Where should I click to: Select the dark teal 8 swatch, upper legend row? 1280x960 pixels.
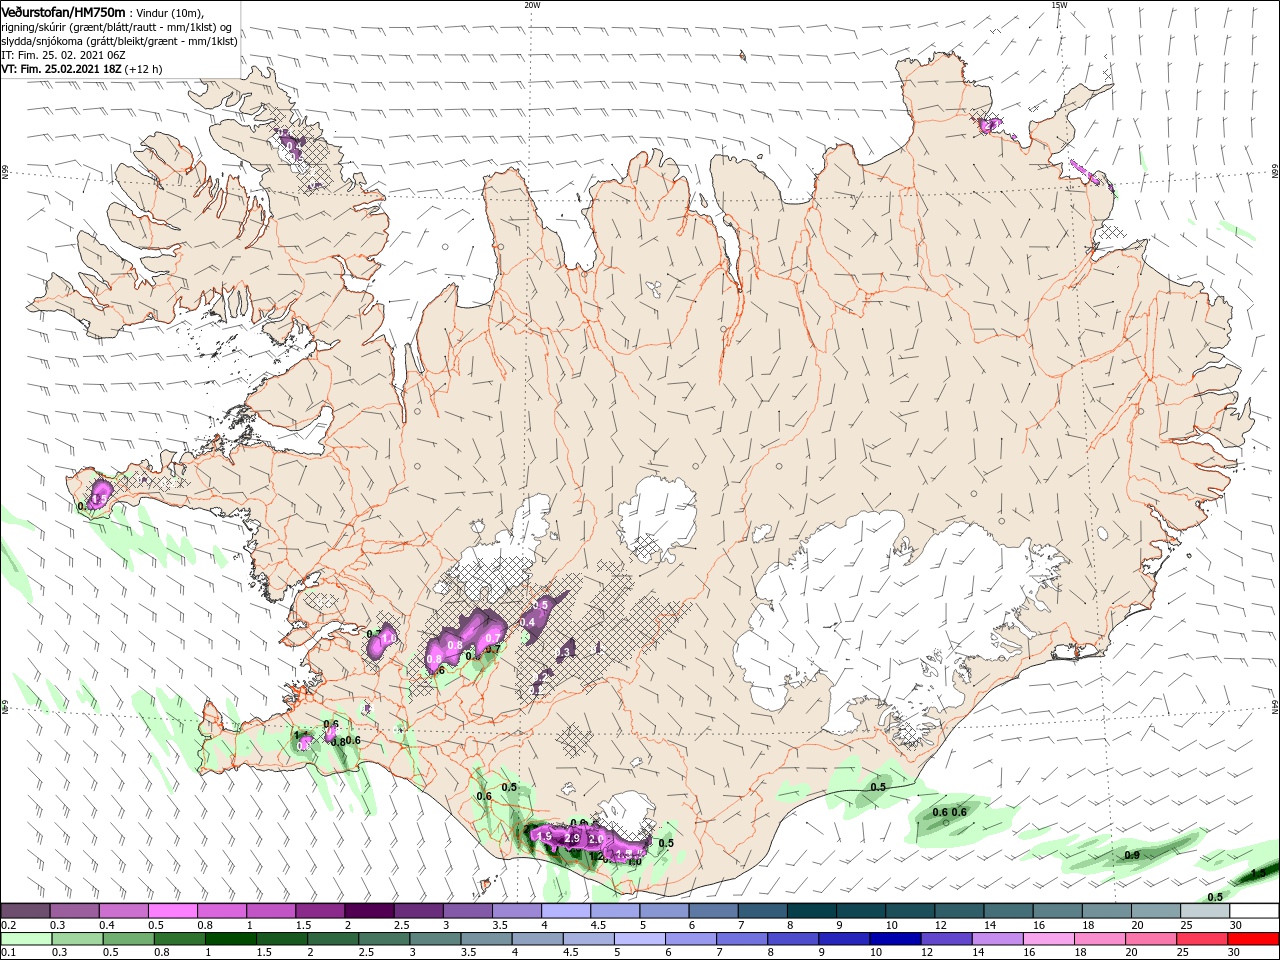point(810,911)
